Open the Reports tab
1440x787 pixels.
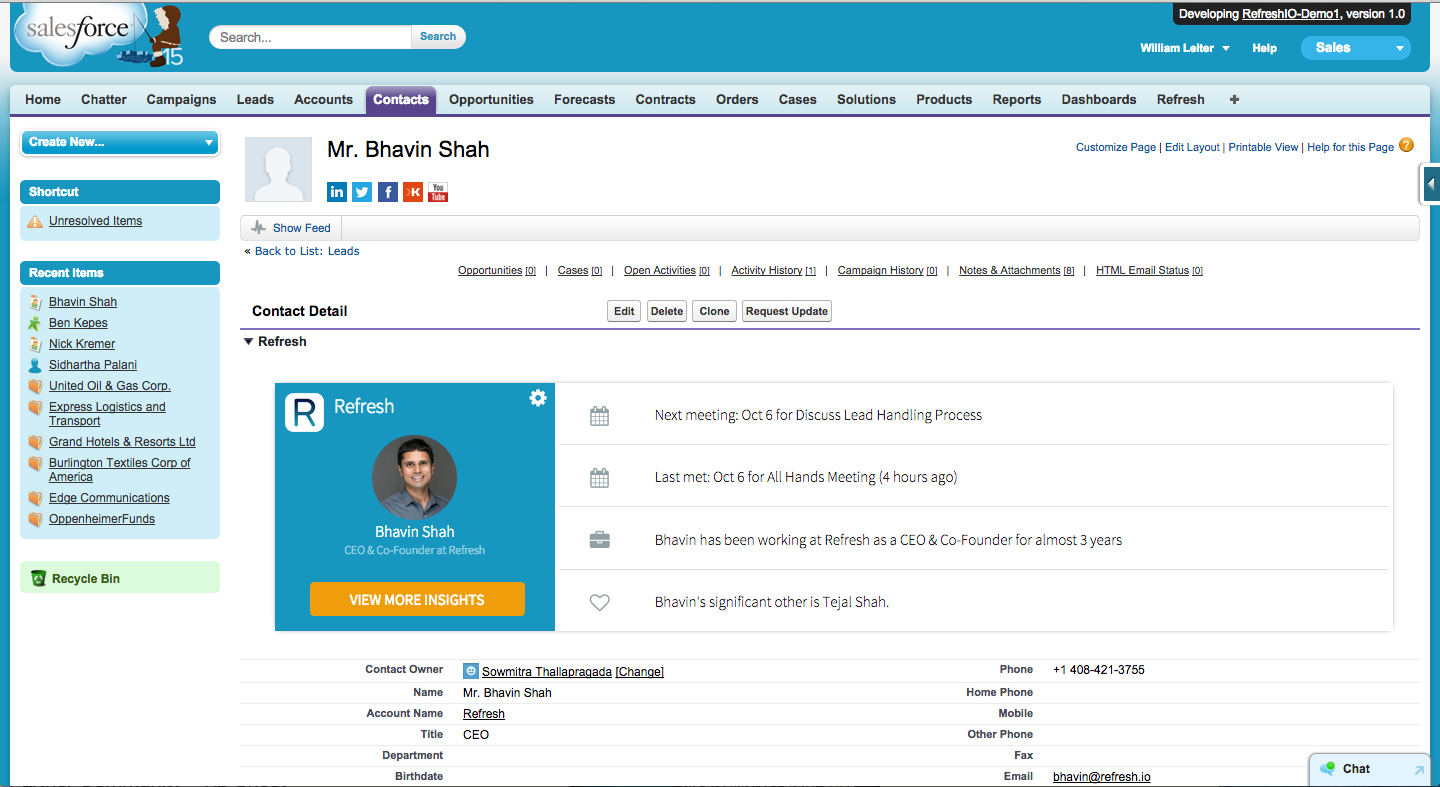pos(1017,99)
